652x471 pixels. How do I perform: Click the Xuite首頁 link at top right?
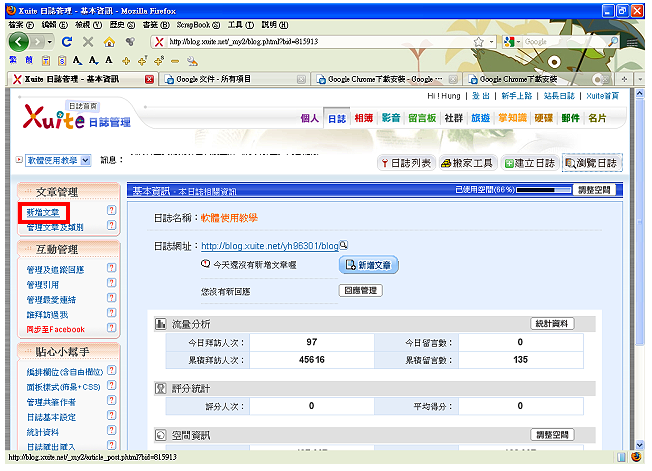click(602, 96)
